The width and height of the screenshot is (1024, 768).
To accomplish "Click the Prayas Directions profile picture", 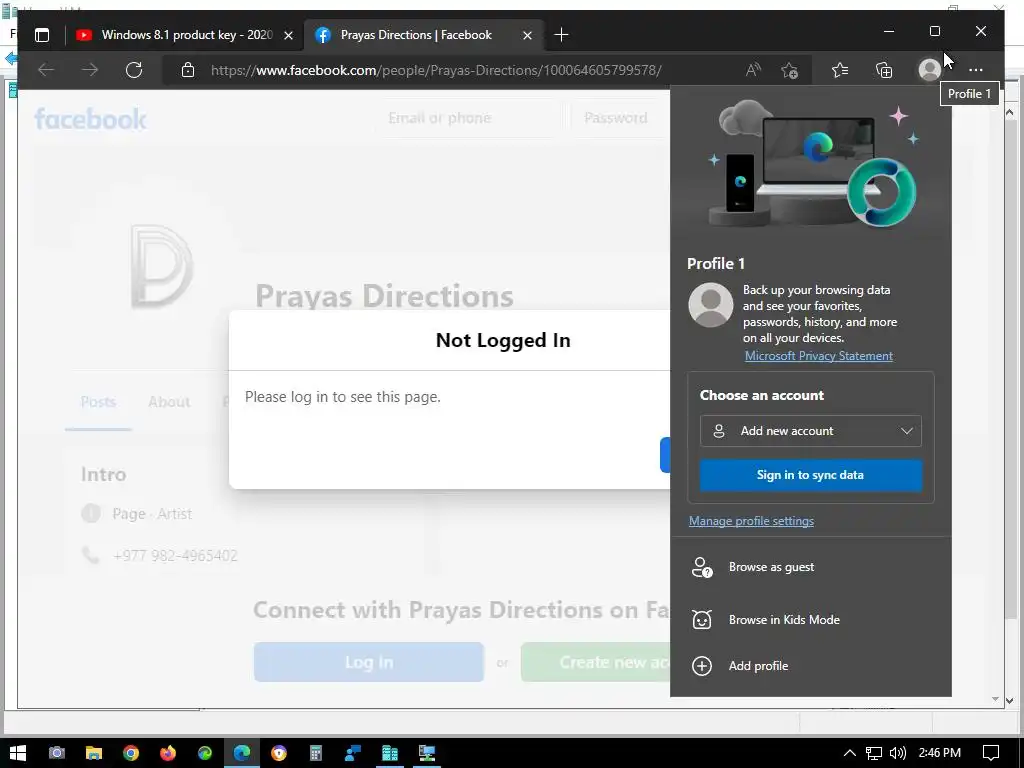I will (x=159, y=266).
